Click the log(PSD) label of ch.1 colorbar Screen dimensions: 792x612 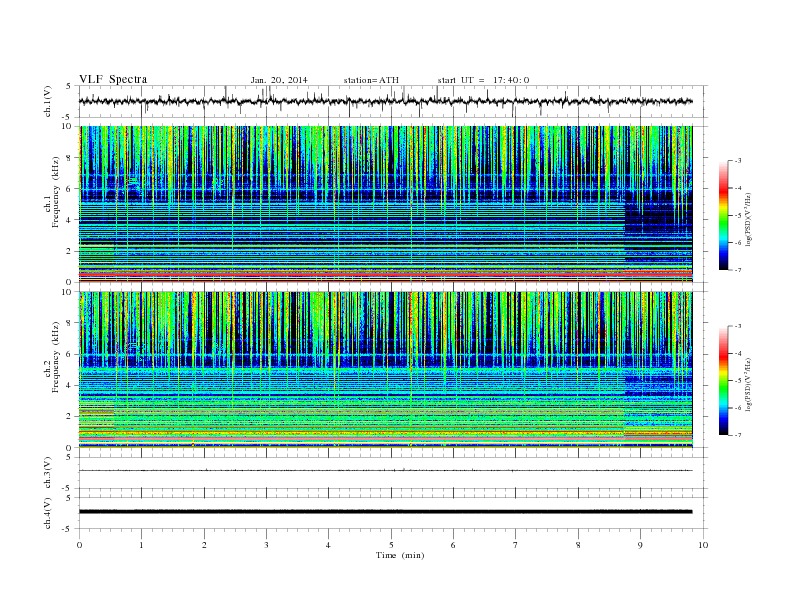[748, 219]
